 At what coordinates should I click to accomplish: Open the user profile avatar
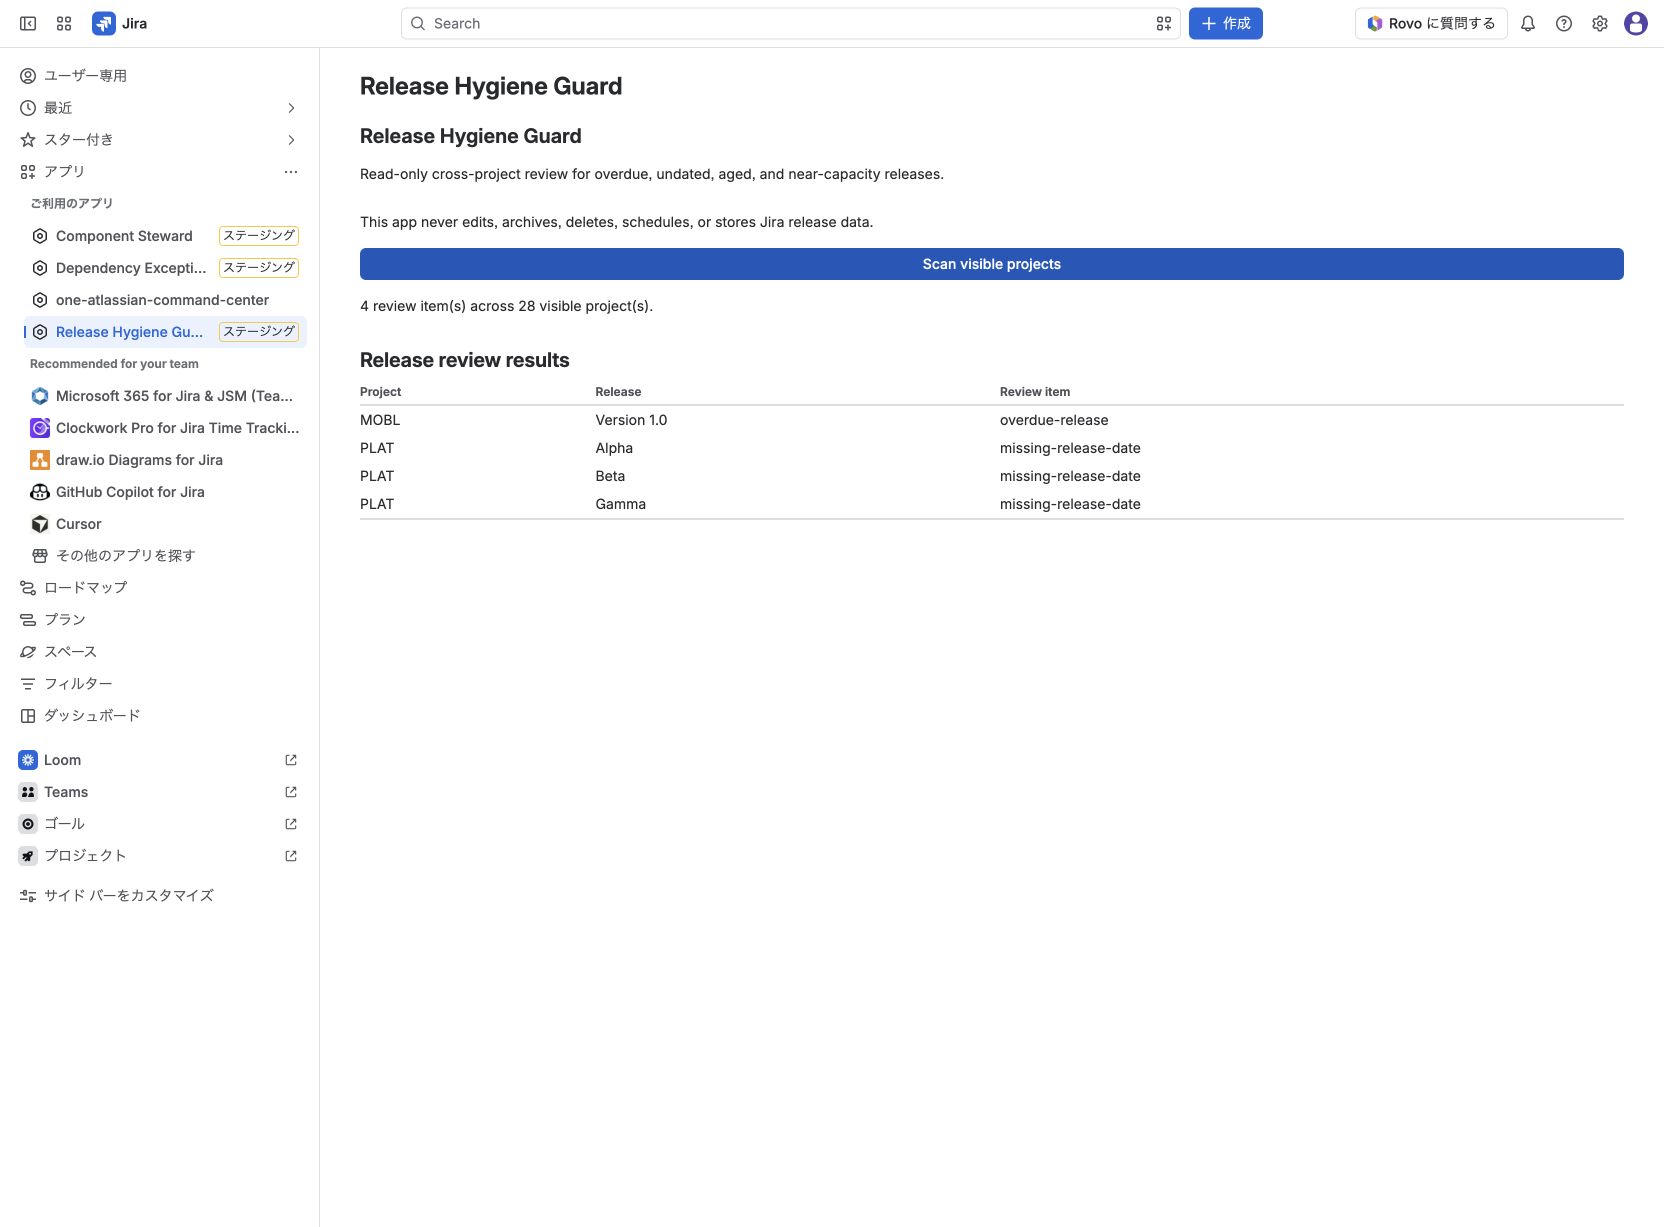pyautogui.click(x=1636, y=23)
